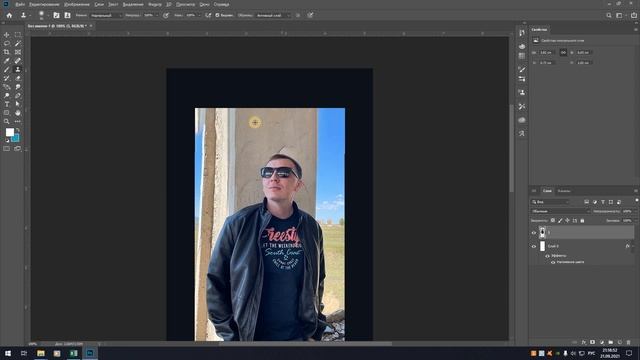Open search magnifier in top right
The image size is (640, 360).
609,15
